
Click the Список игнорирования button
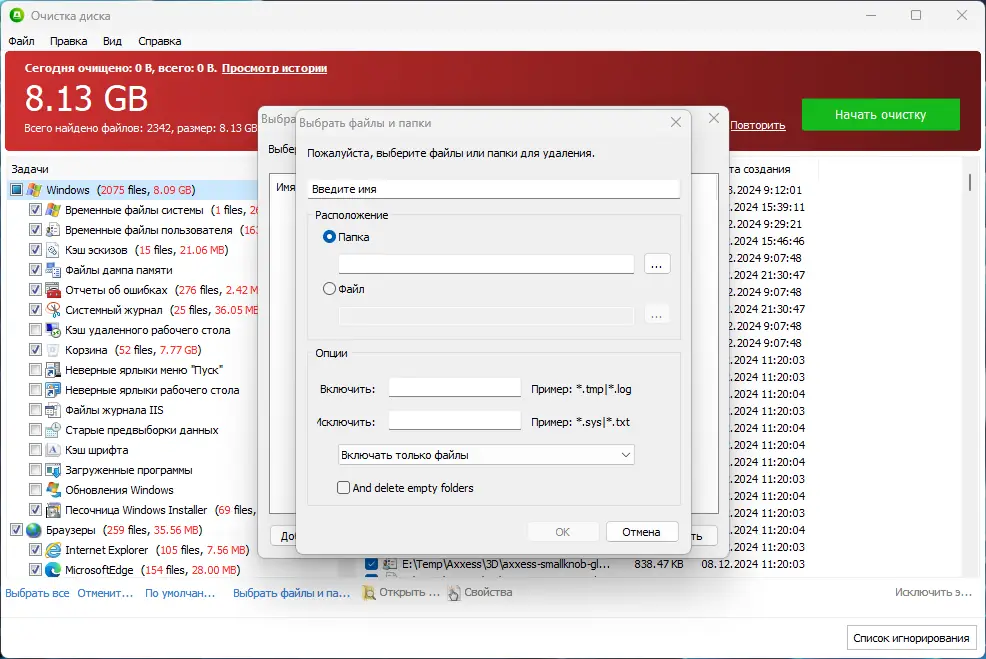click(x=911, y=638)
